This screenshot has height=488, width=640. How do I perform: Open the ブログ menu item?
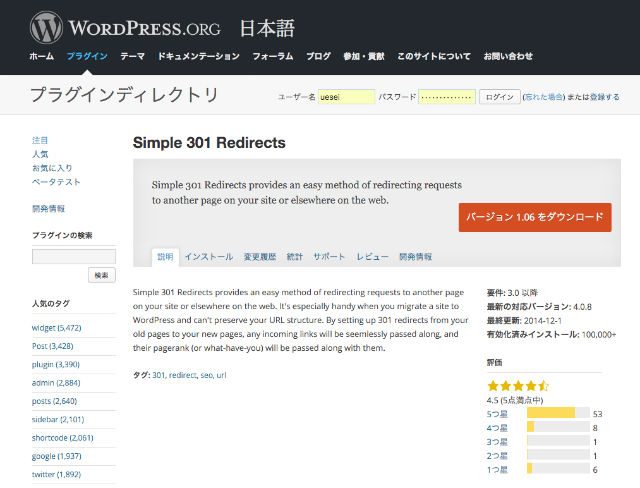(x=318, y=56)
